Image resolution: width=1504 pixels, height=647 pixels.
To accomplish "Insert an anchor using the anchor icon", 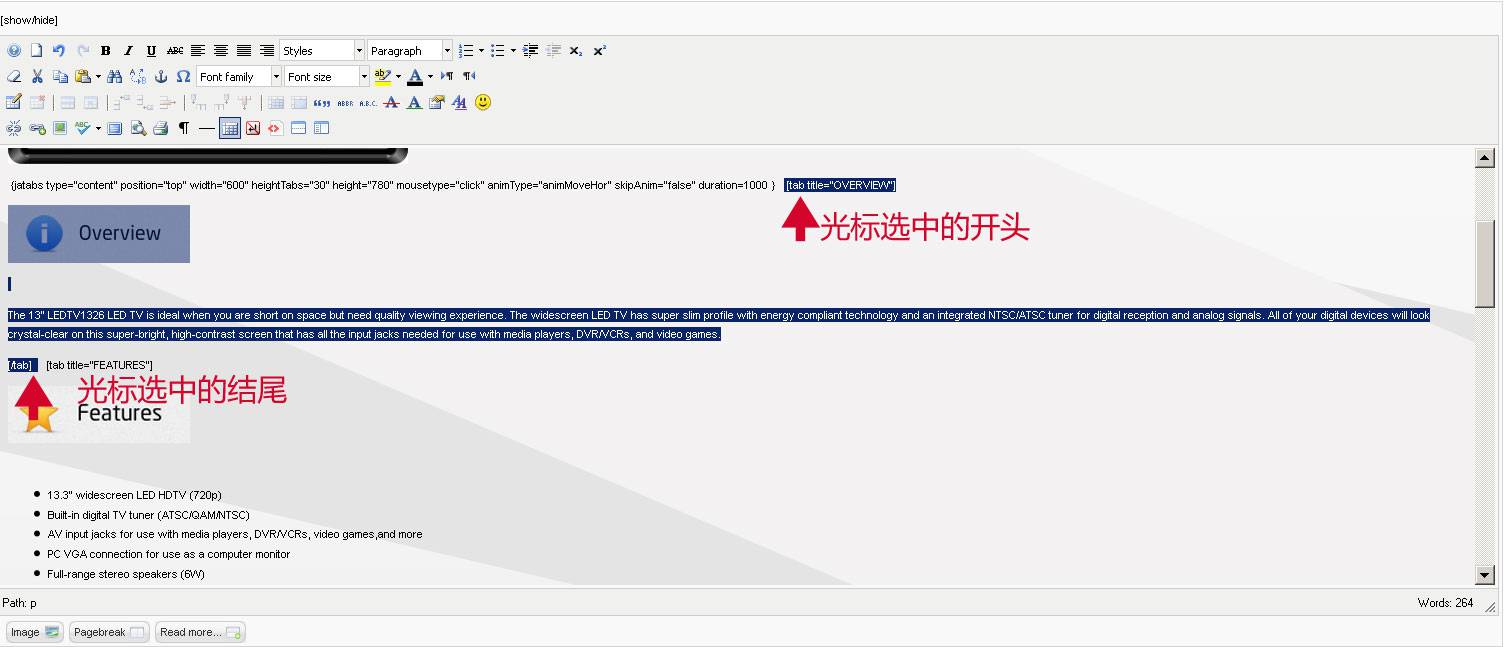I will [x=160, y=76].
